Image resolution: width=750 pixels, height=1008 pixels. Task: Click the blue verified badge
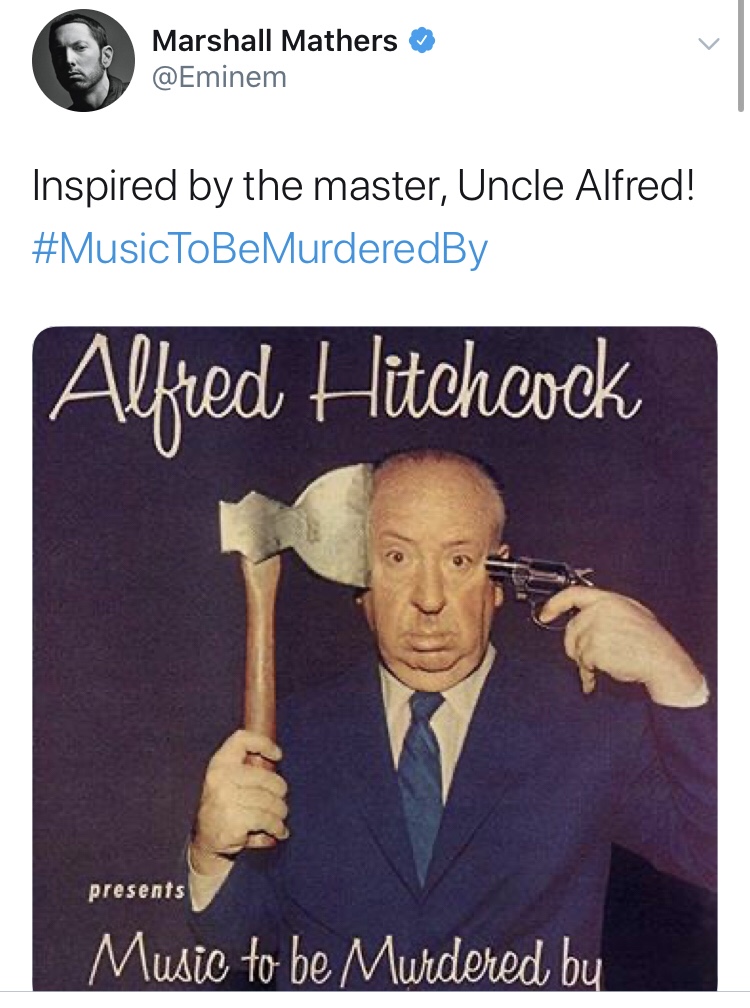click(x=422, y=40)
